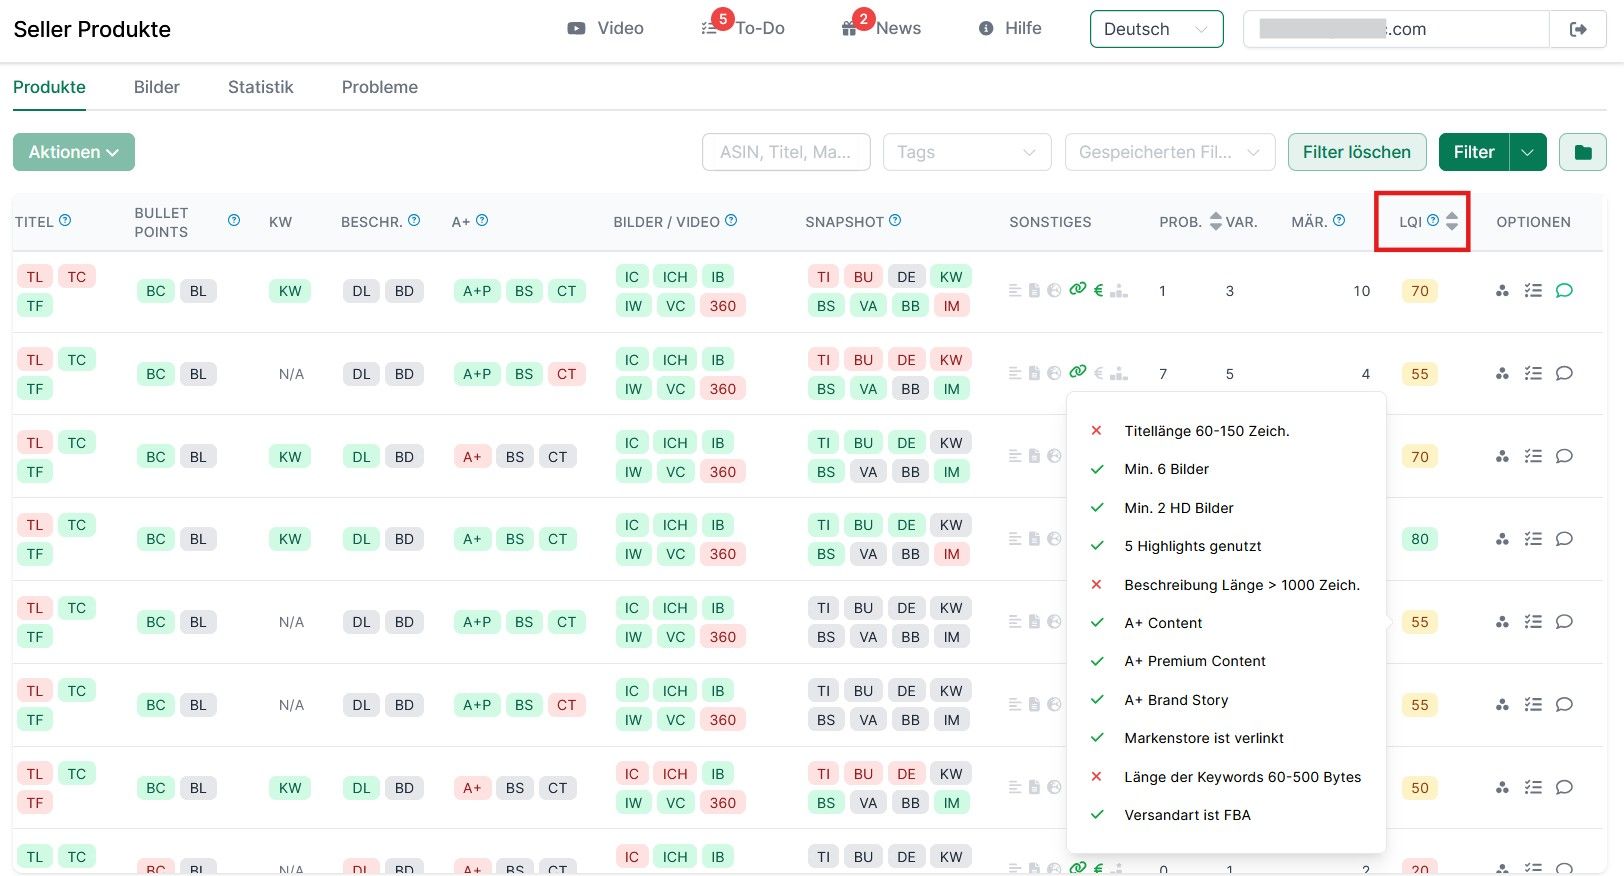This screenshot has width=1624, height=876.
Task: Click the Seller Produkte page title
Action: [x=92, y=29]
